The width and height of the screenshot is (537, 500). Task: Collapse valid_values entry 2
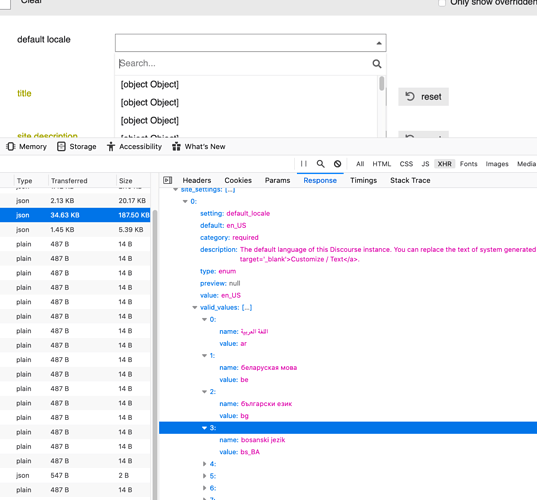click(204, 392)
